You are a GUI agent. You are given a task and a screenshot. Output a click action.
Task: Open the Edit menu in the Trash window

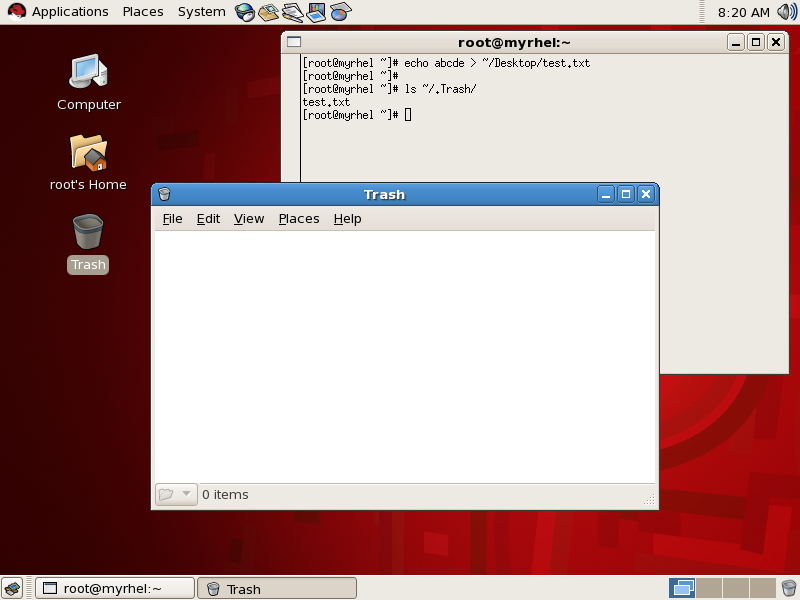tap(208, 218)
